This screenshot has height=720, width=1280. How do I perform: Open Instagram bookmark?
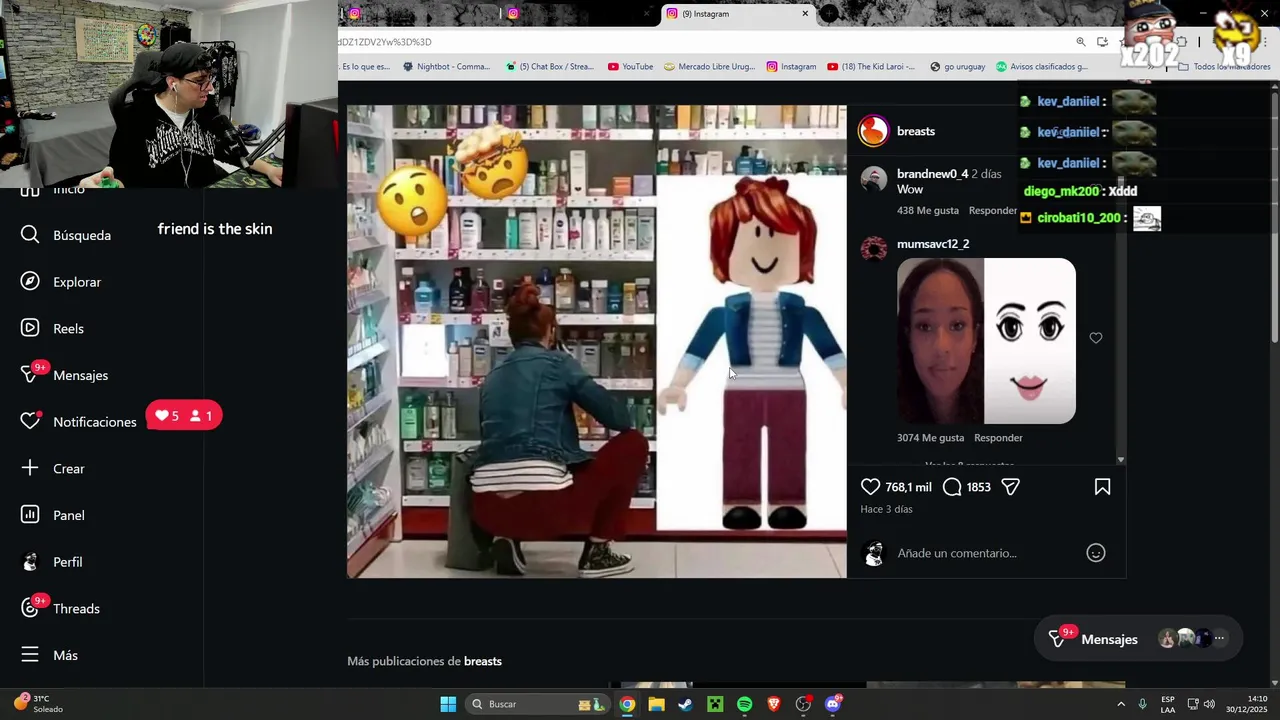791,67
